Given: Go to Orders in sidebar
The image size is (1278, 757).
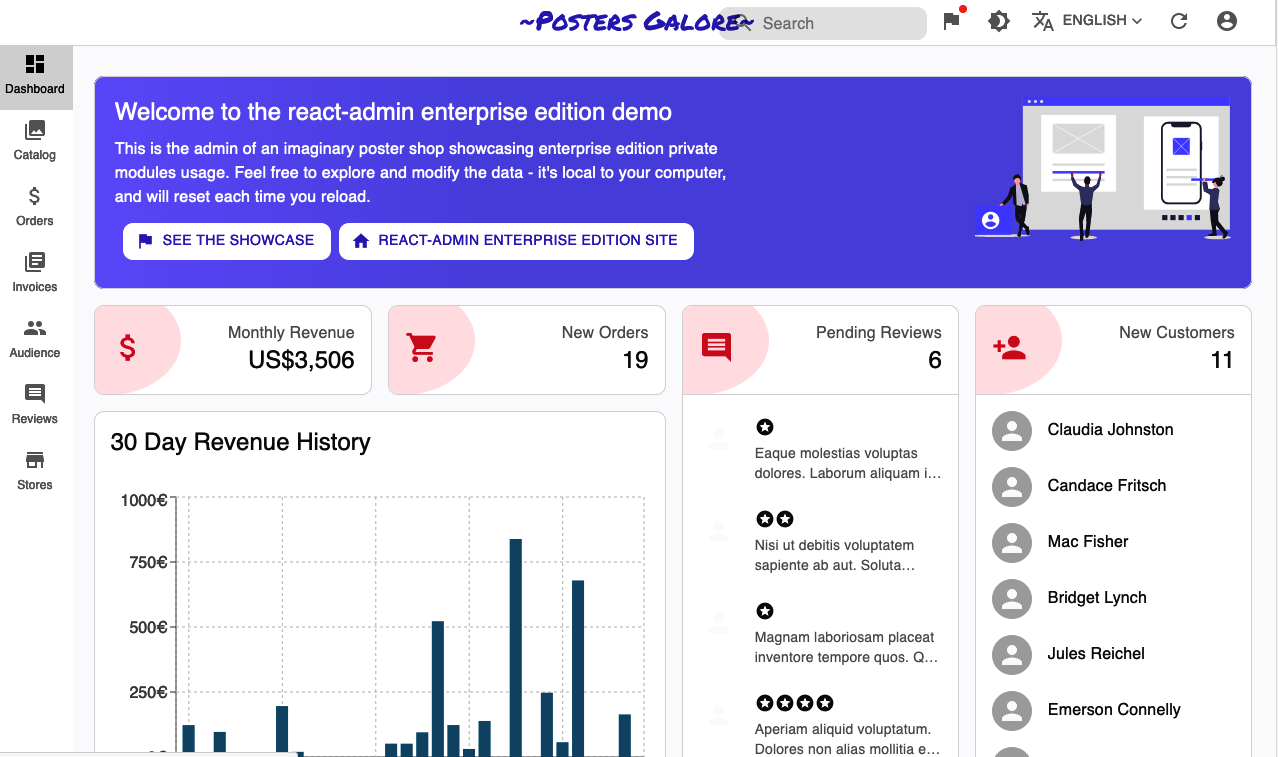Looking at the screenshot, I should point(35,208).
